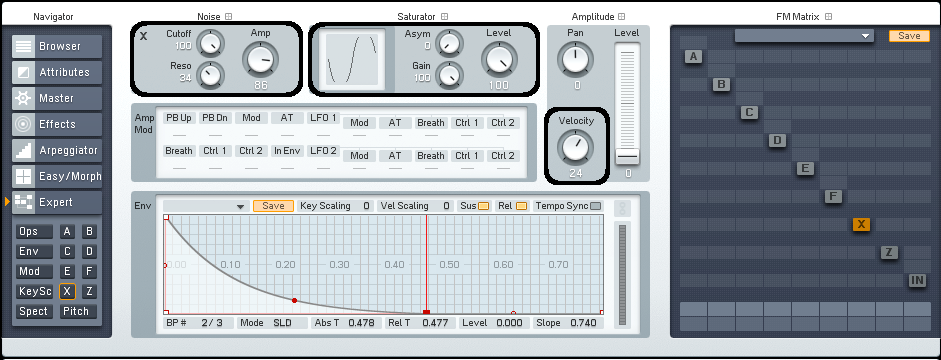Select operator Z in the FM Matrix
This screenshot has width=941, height=360.
tap(889, 253)
